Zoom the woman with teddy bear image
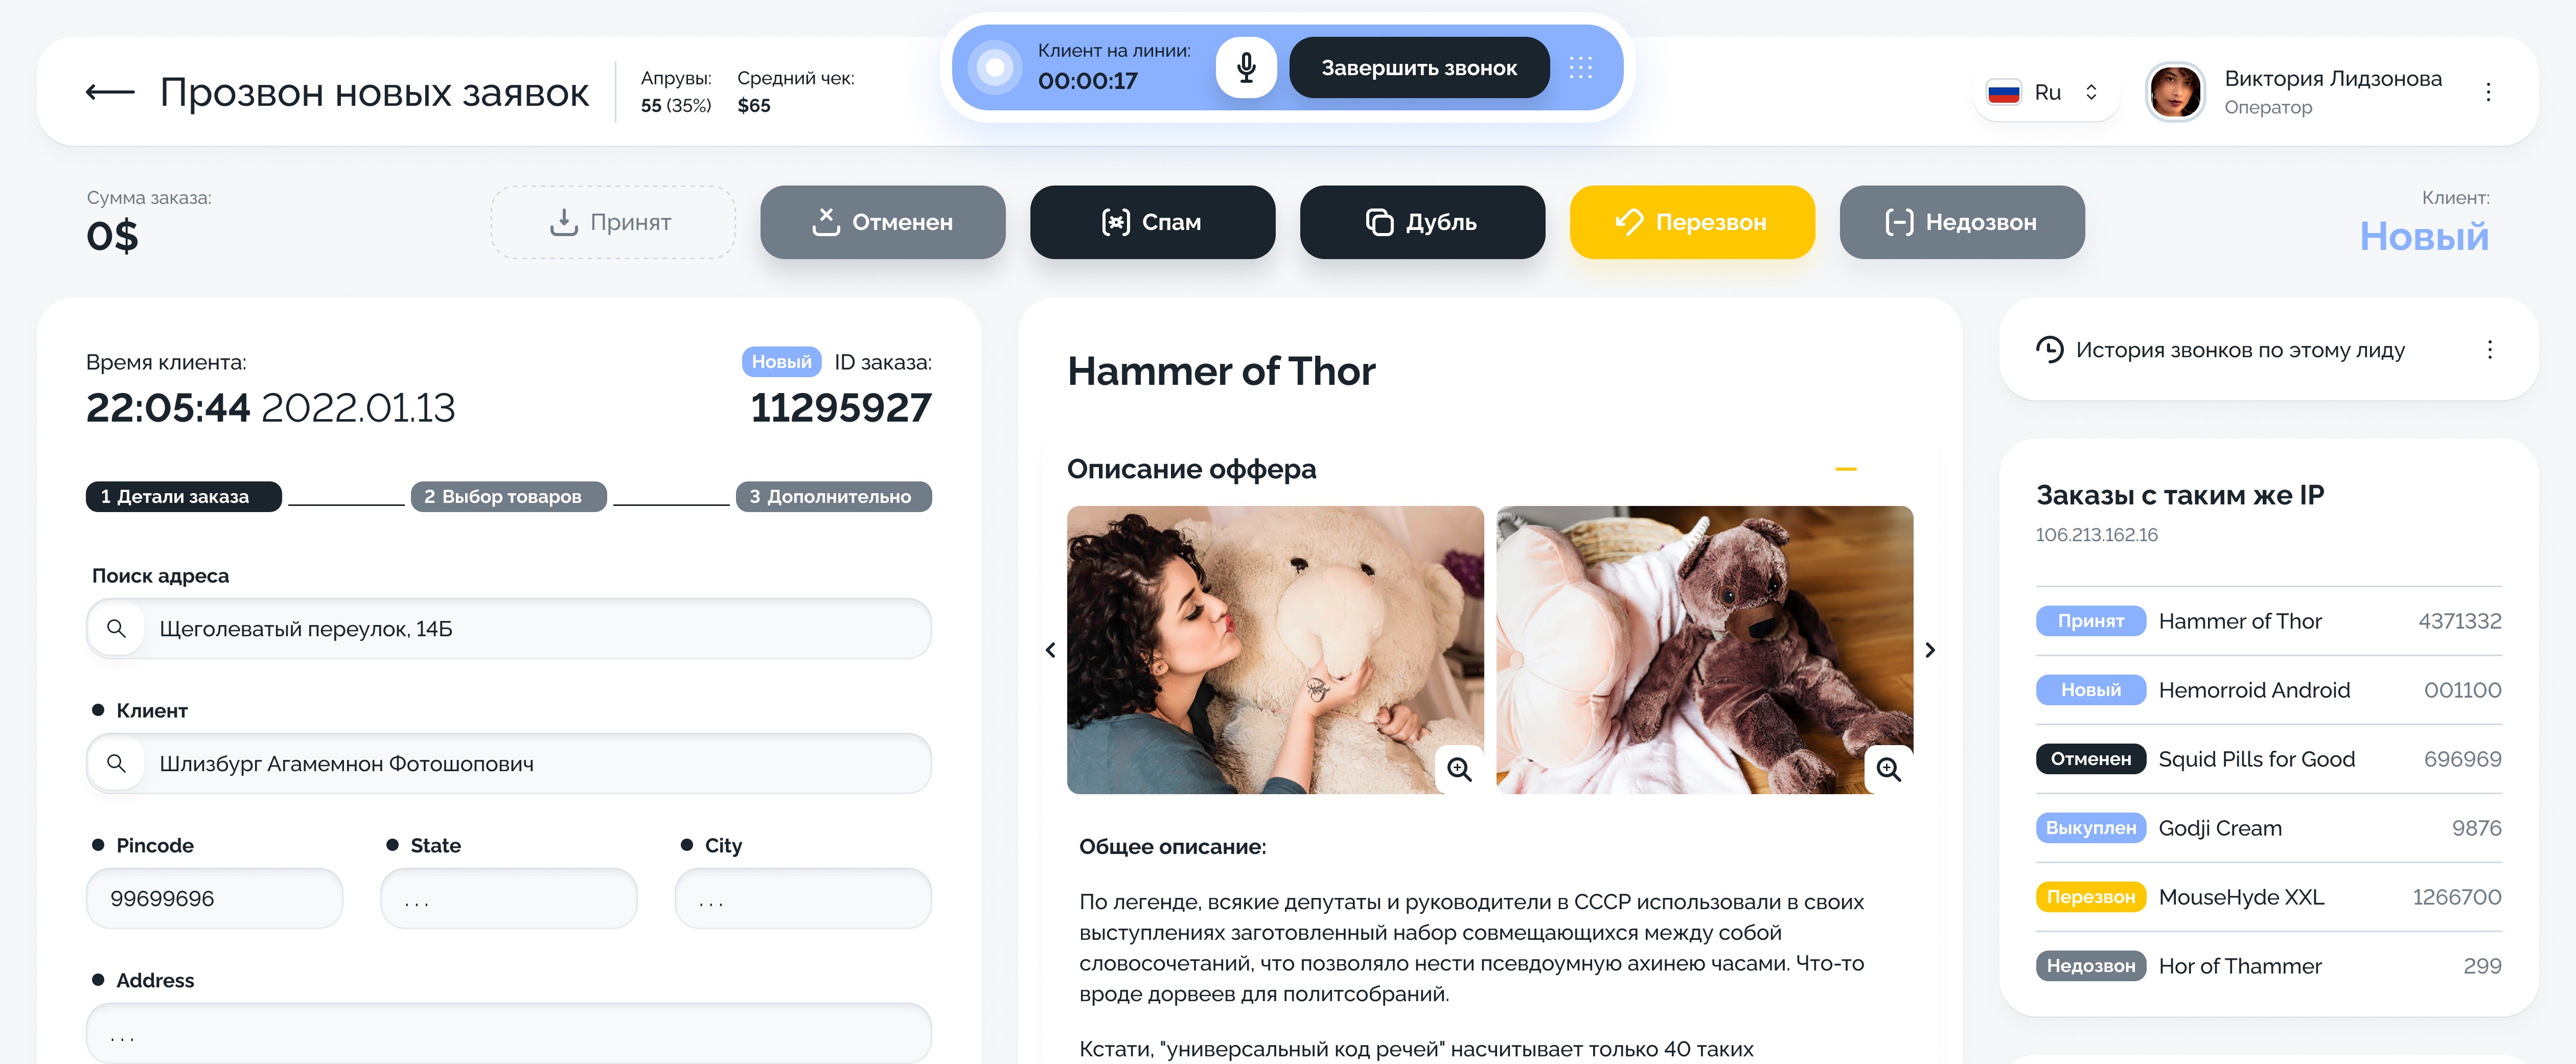Image resolution: width=2576 pixels, height=1064 pixels. point(1459,769)
